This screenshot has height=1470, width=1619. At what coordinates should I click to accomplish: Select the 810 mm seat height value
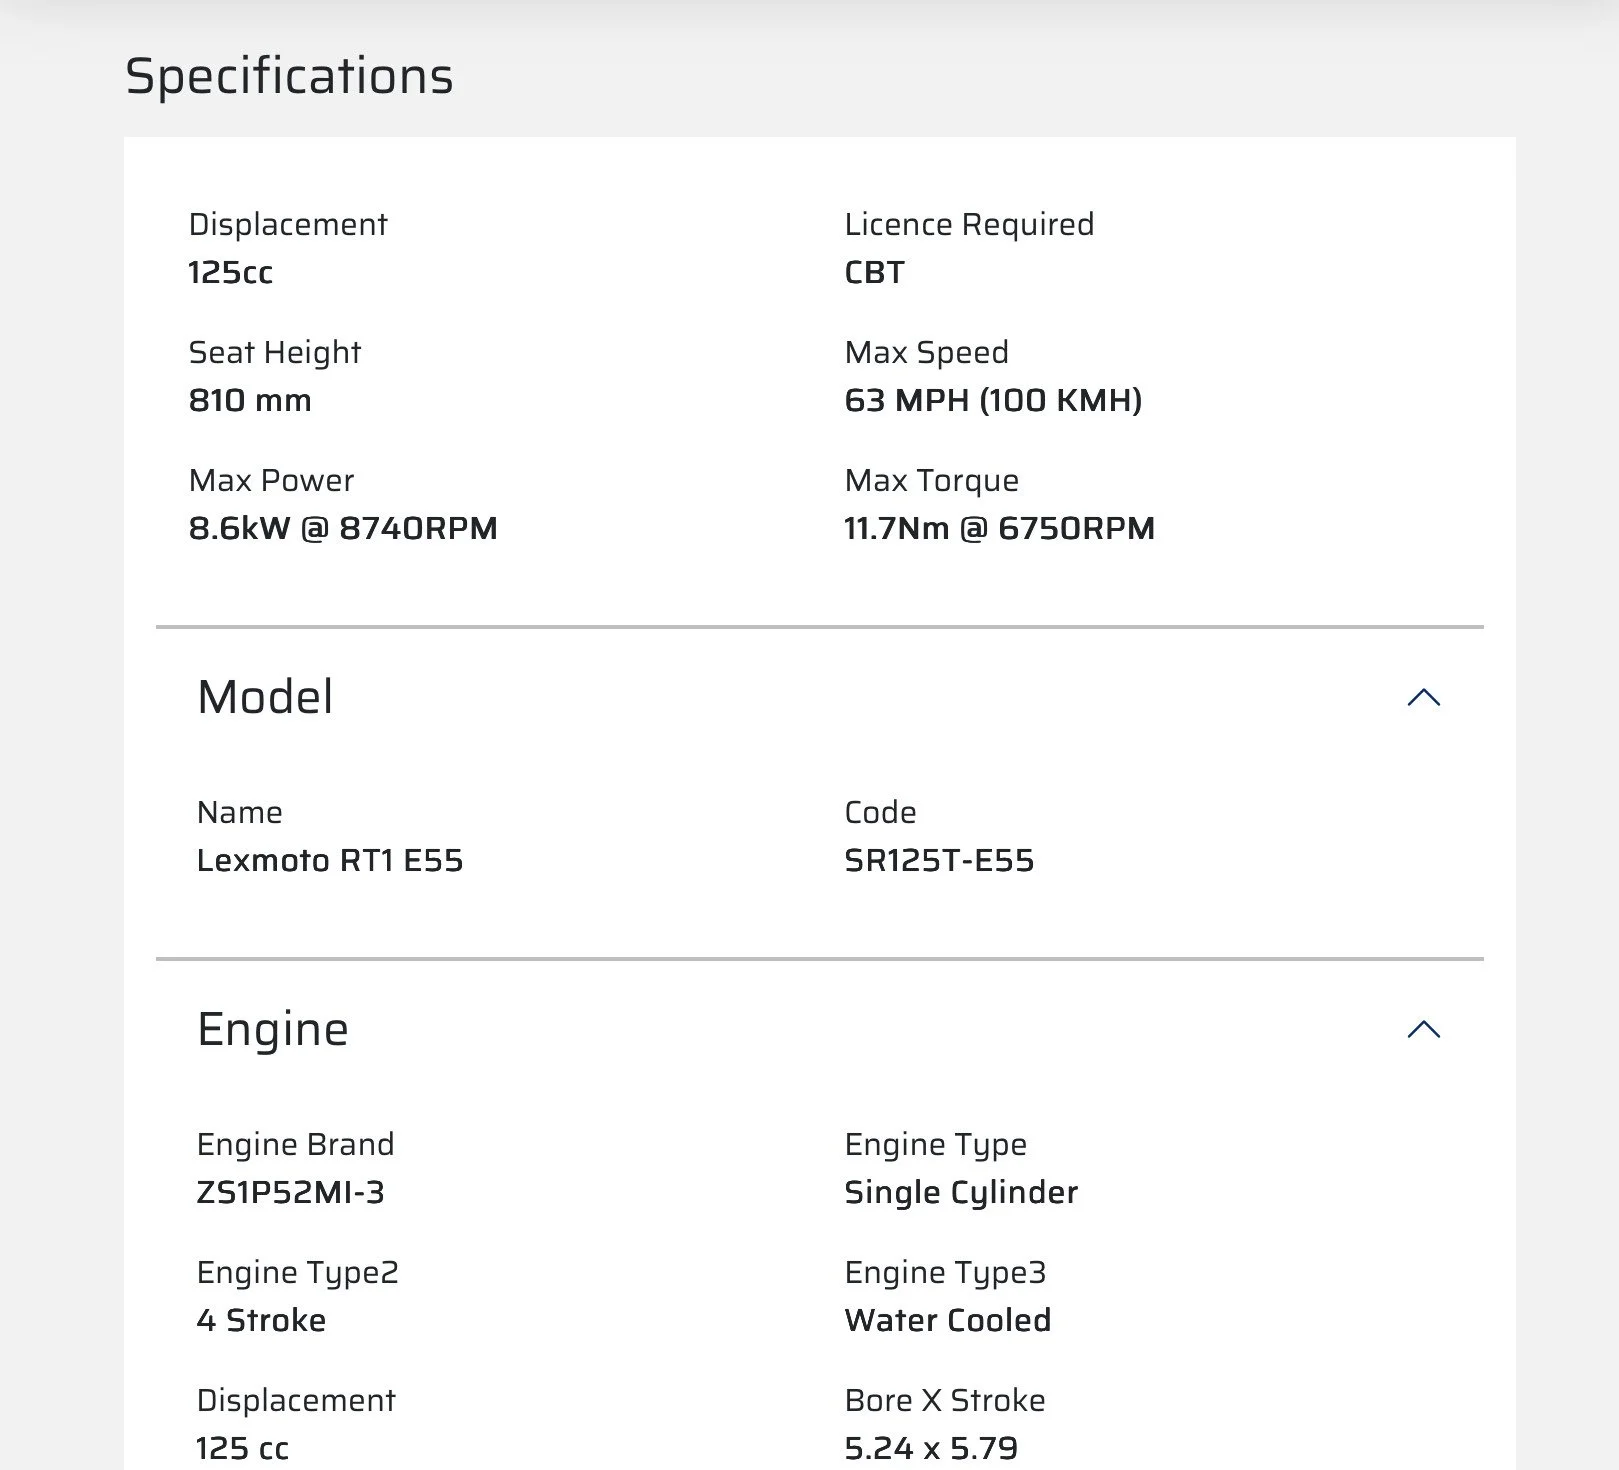(x=250, y=401)
